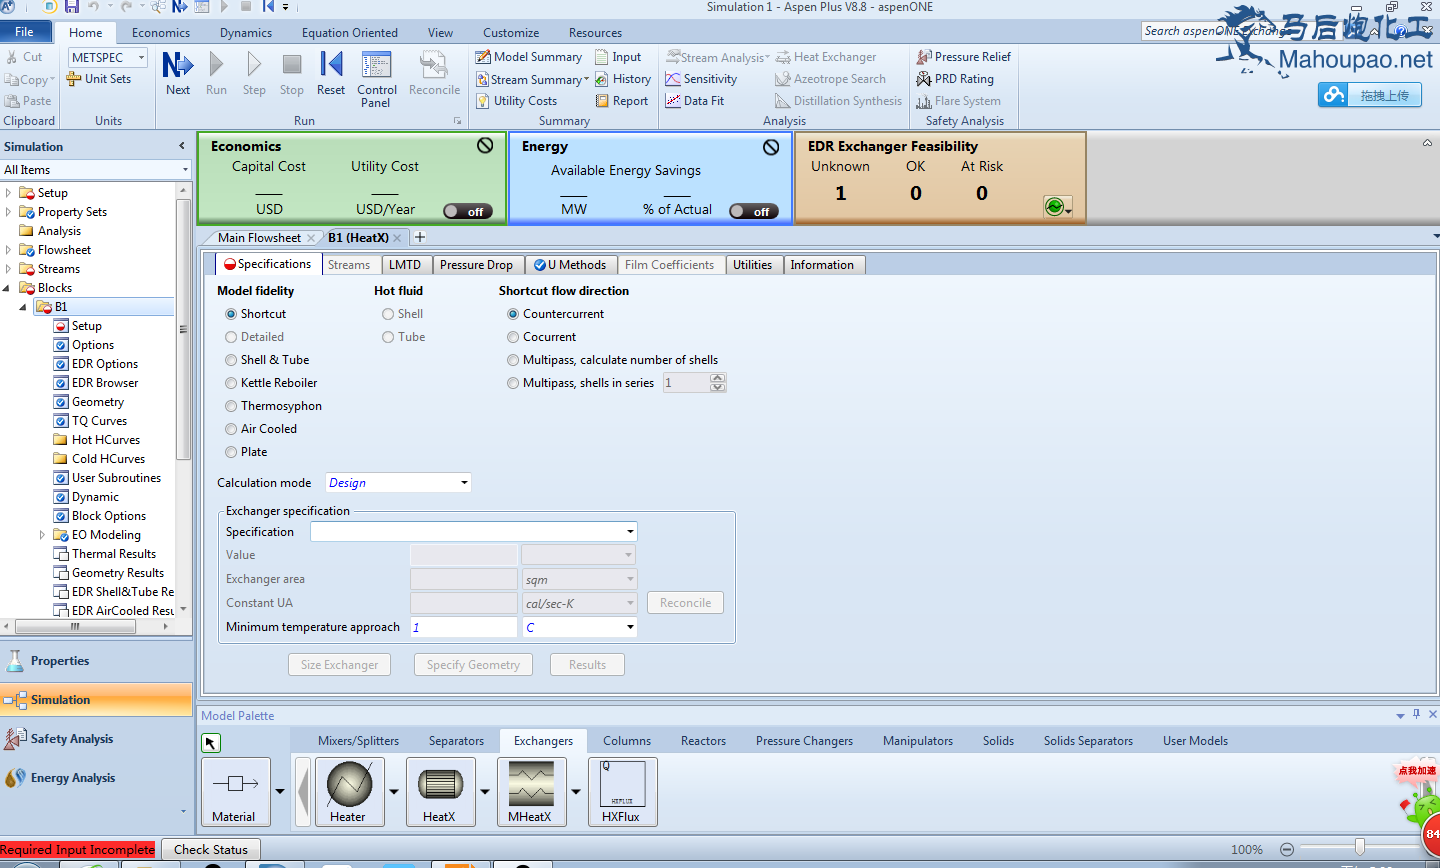The image size is (1440, 868).
Task: Open the Columns palette tab
Action: [627, 741]
